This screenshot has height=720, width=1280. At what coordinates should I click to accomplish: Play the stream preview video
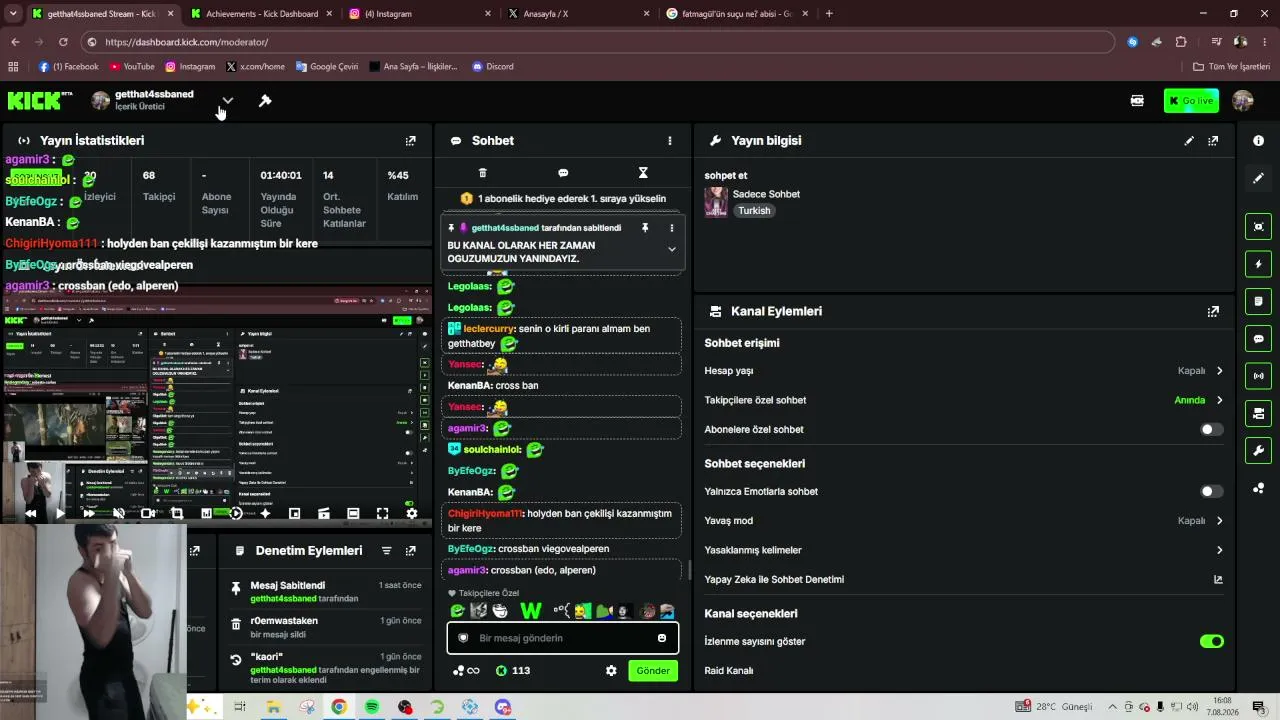[60, 513]
